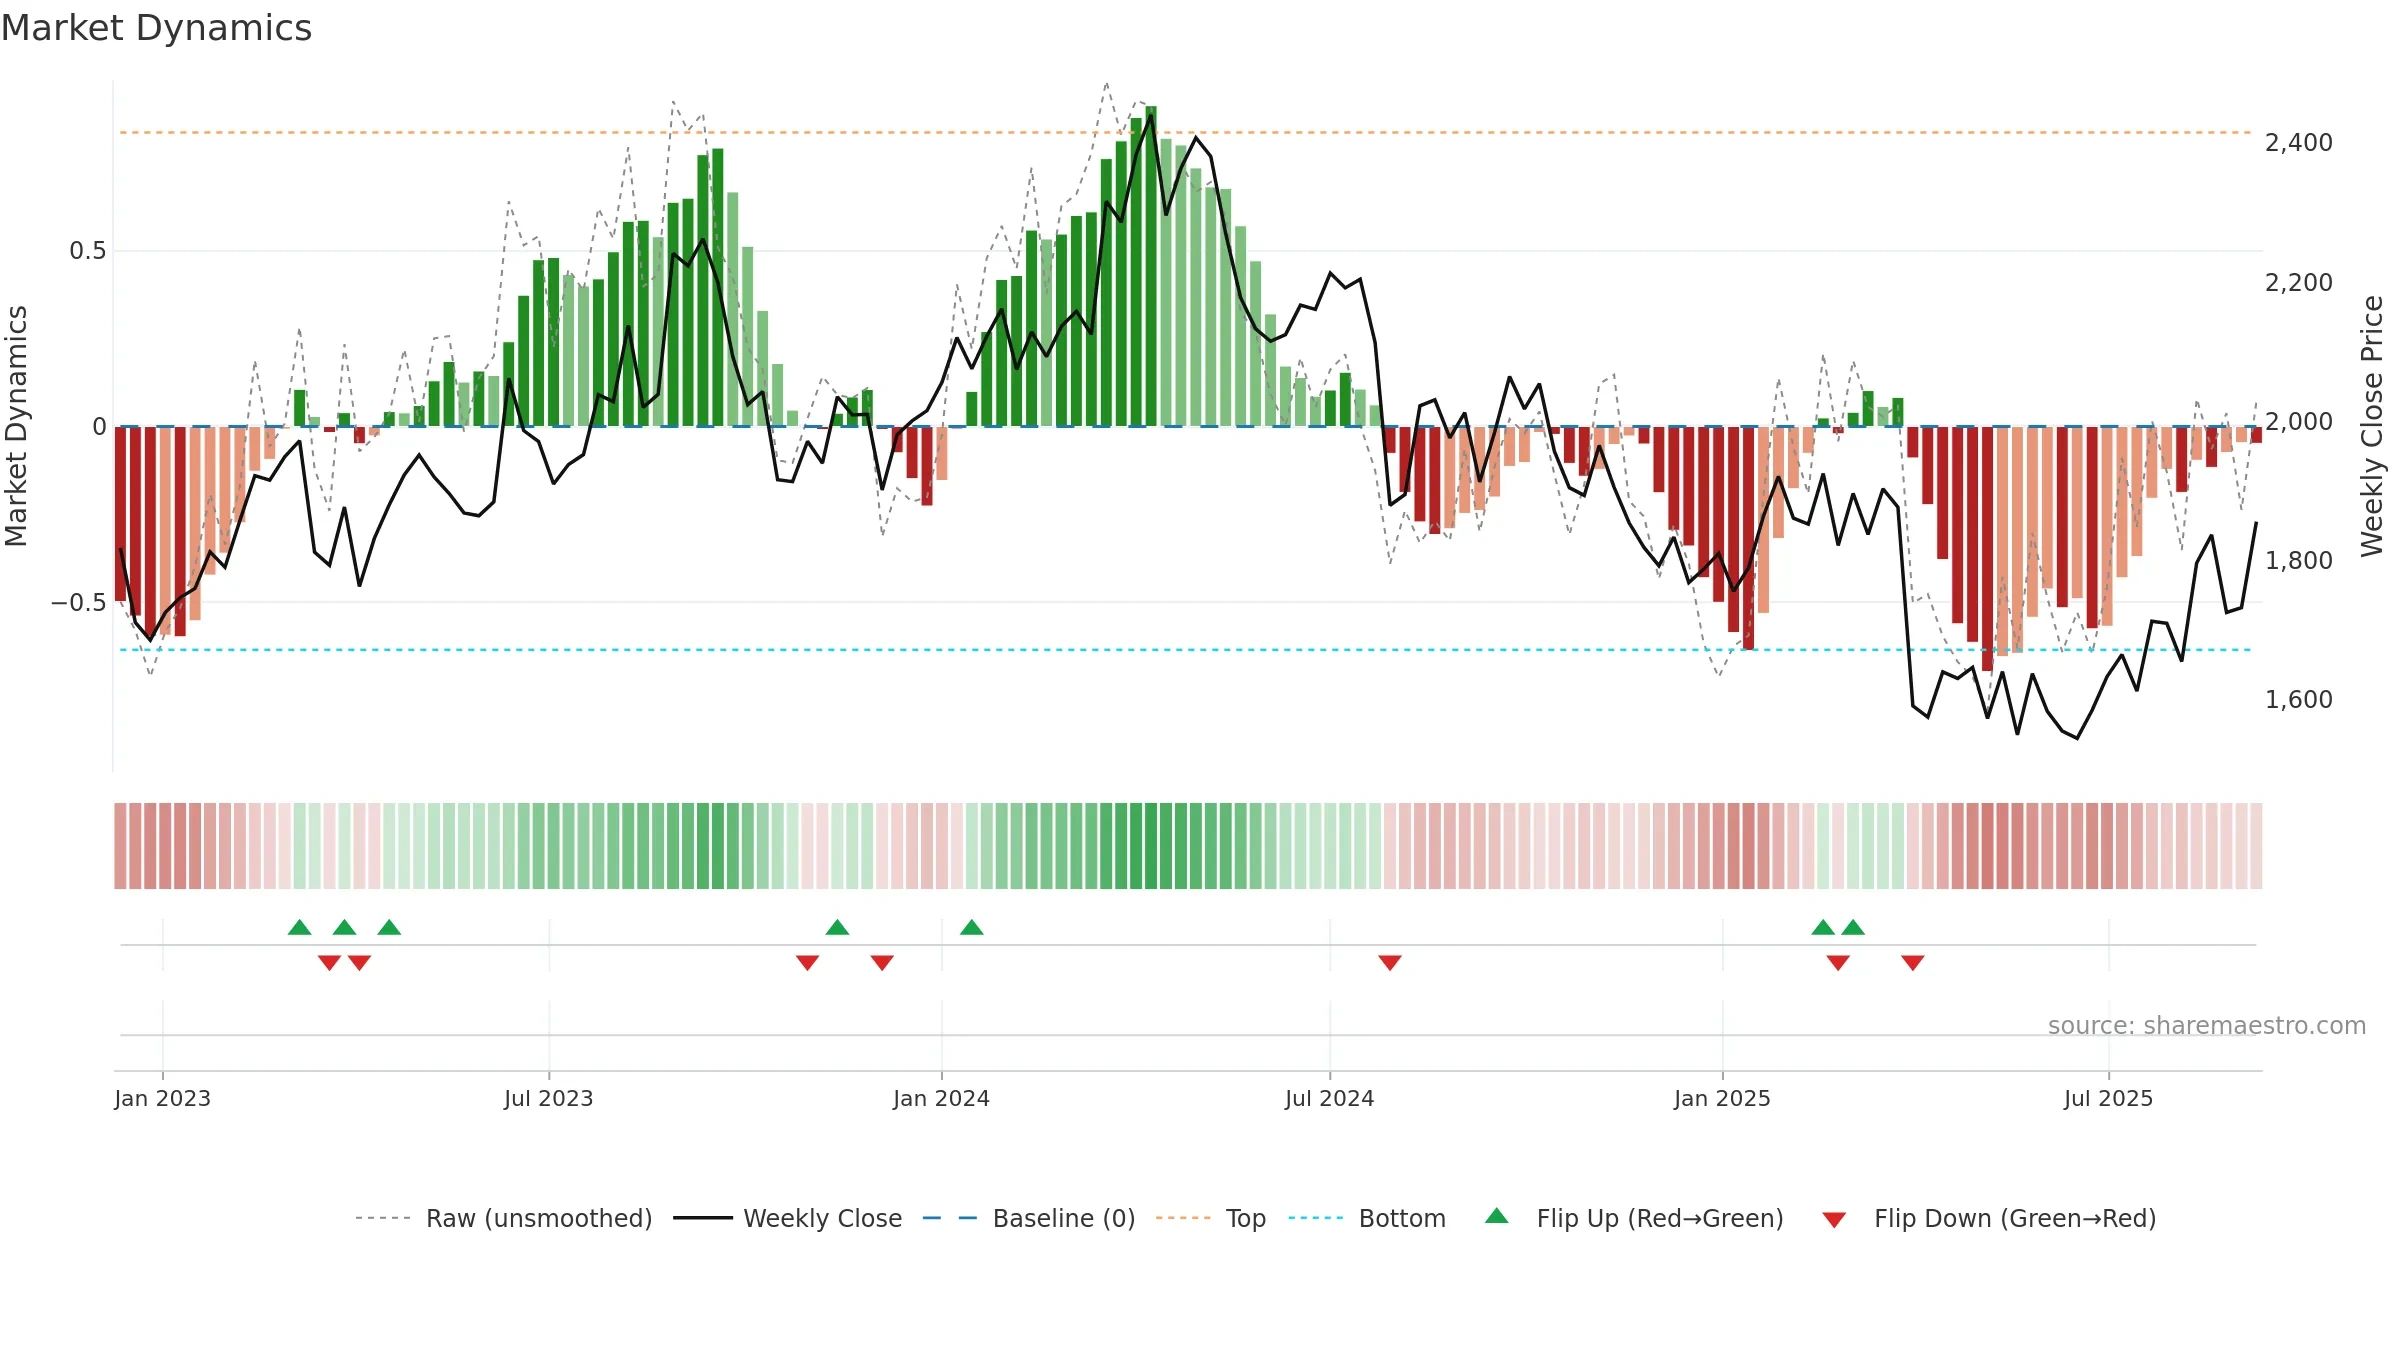Image resolution: width=2400 pixels, height=1350 pixels.
Task: Click the red down-triangle icon in legend
Action: point(1834,1220)
